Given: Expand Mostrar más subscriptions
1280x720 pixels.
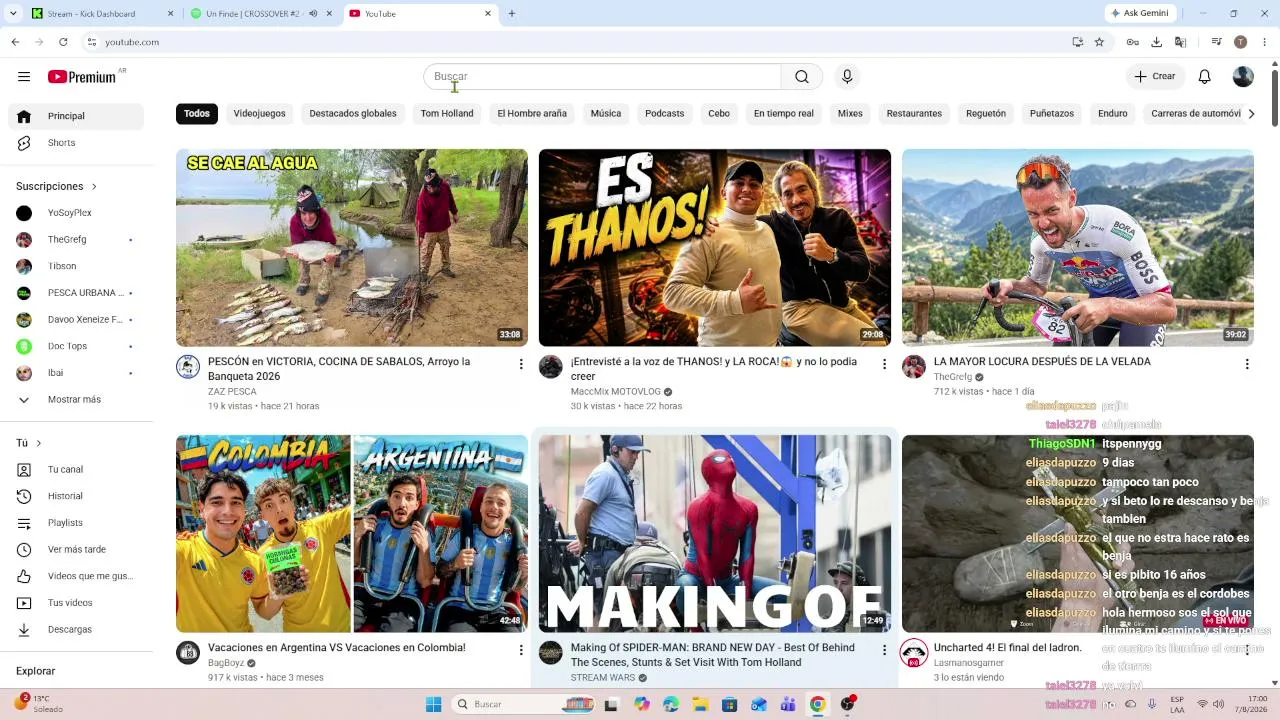Looking at the screenshot, I should (x=76, y=400).
